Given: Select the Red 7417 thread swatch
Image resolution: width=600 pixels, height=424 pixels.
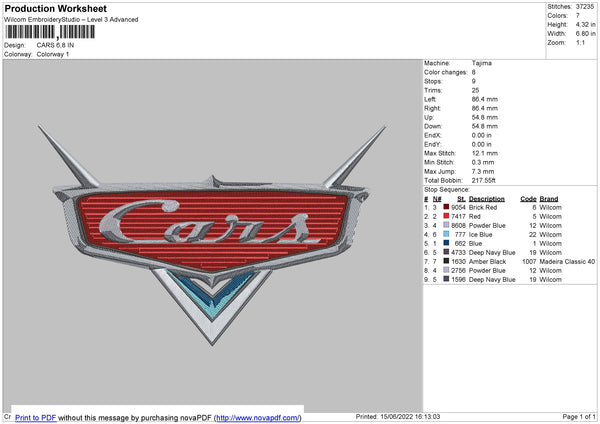Looking at the screenshot, I should tap(447, 217).
